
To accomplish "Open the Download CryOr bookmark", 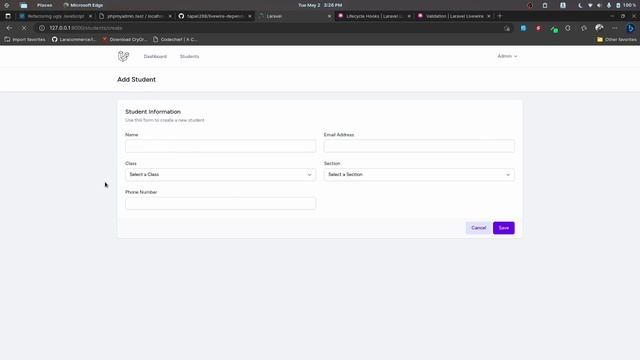I will [124, 40].
